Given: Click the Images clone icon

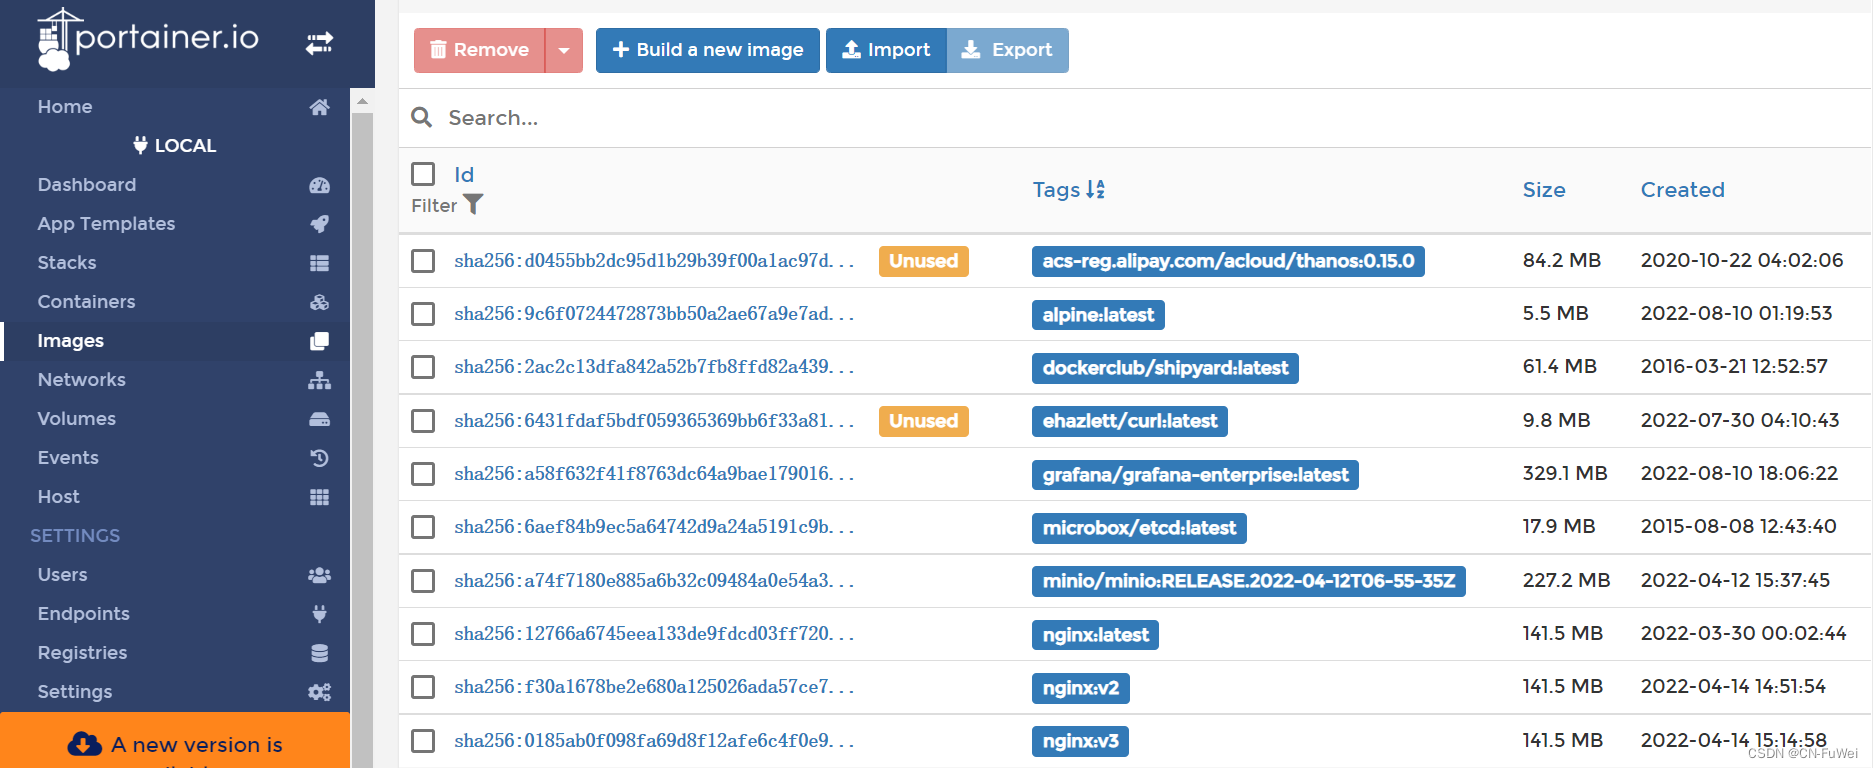Looking at the screenshot, I should (319, 341).
